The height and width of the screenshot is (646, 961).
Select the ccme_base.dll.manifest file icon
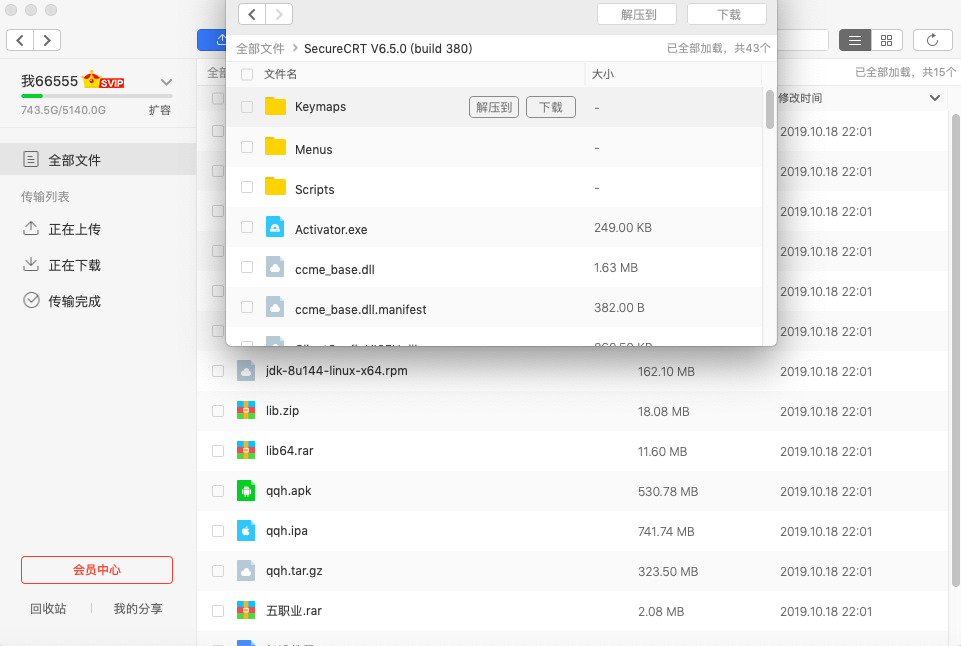coord(275,307)
